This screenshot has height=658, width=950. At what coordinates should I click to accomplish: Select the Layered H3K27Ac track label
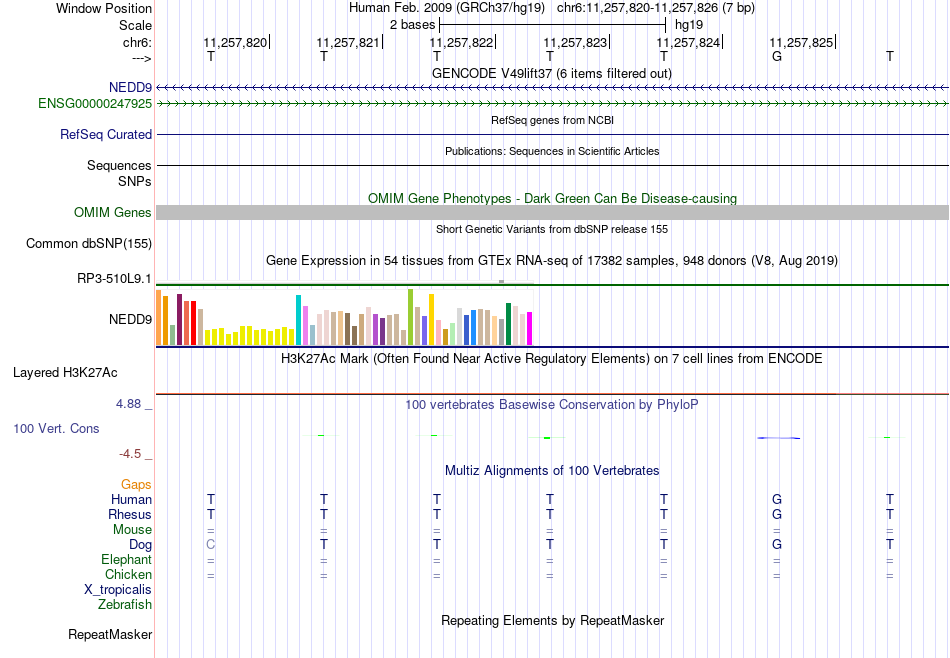pyautogui.click(x=65, y=373)
